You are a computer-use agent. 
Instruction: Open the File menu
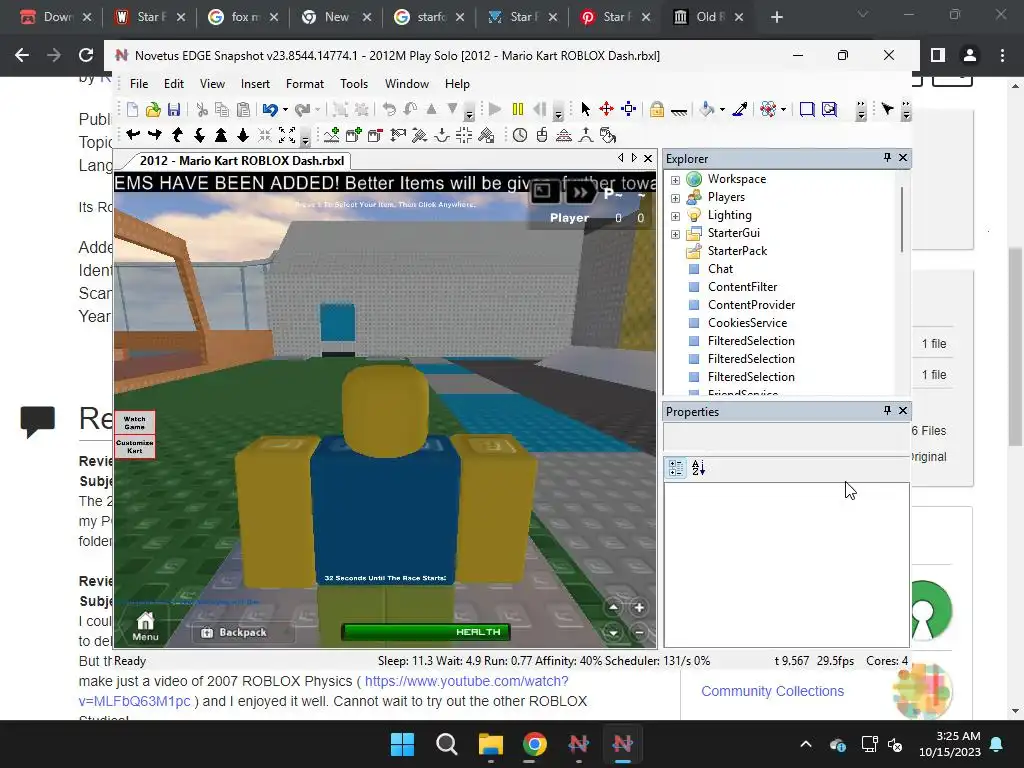138,84
